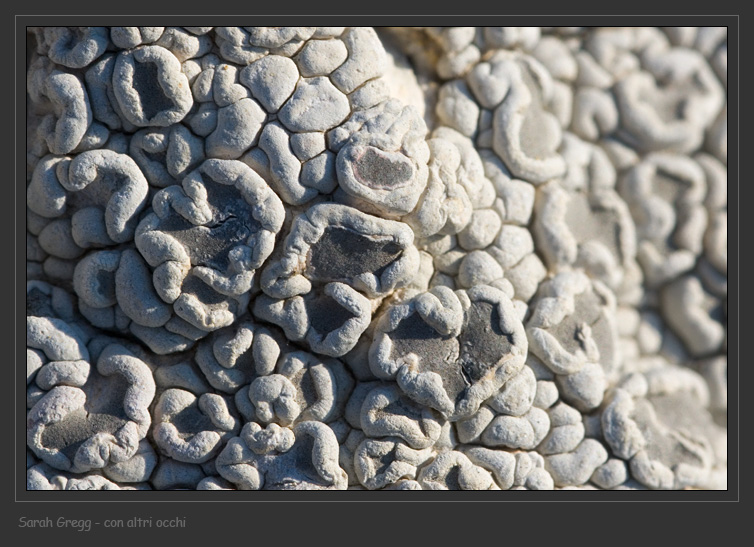
Task: Open the lichen photo thumbnail
Action: point(377,258)
